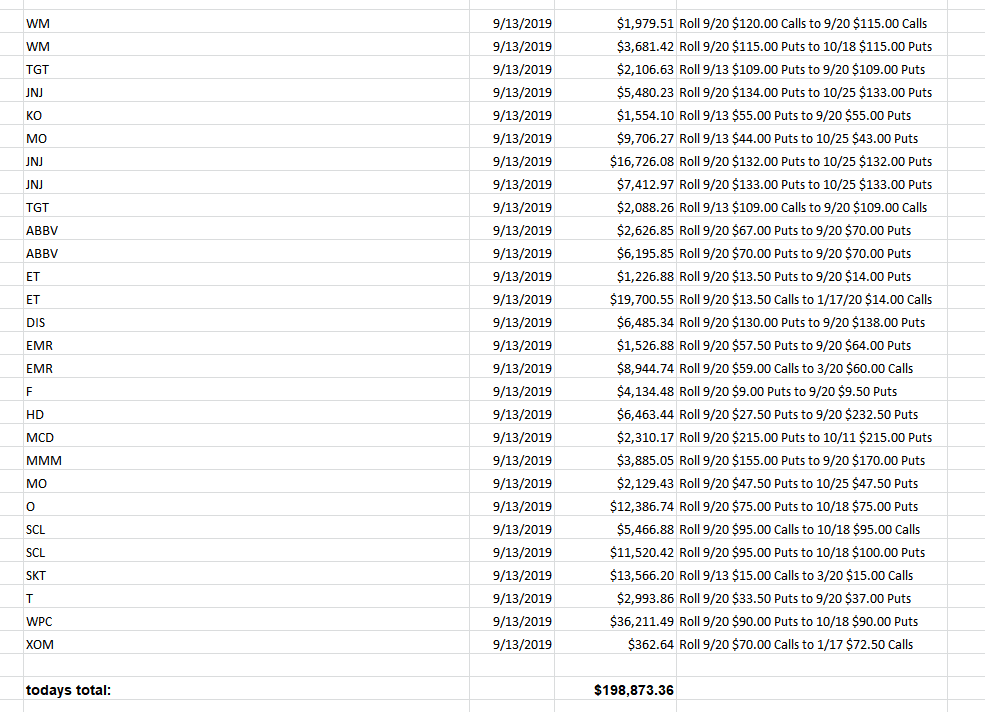Select the XOM $362.64 amount cell
Screen dimensions: 985x712
pyautogui.click(x=616, y=644)
